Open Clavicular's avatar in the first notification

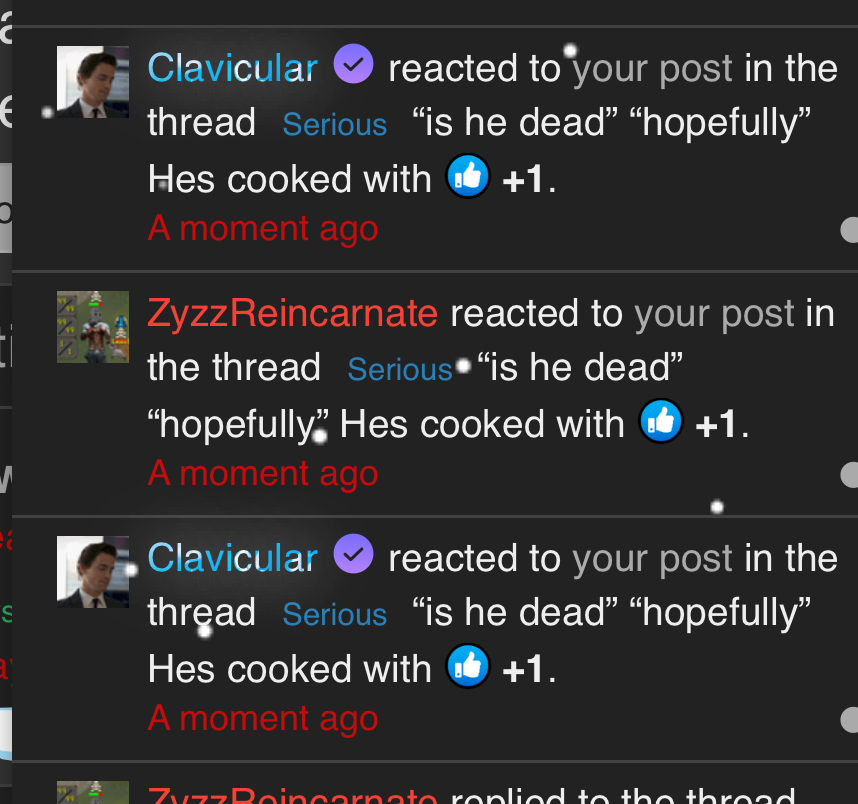coord(93,82)
